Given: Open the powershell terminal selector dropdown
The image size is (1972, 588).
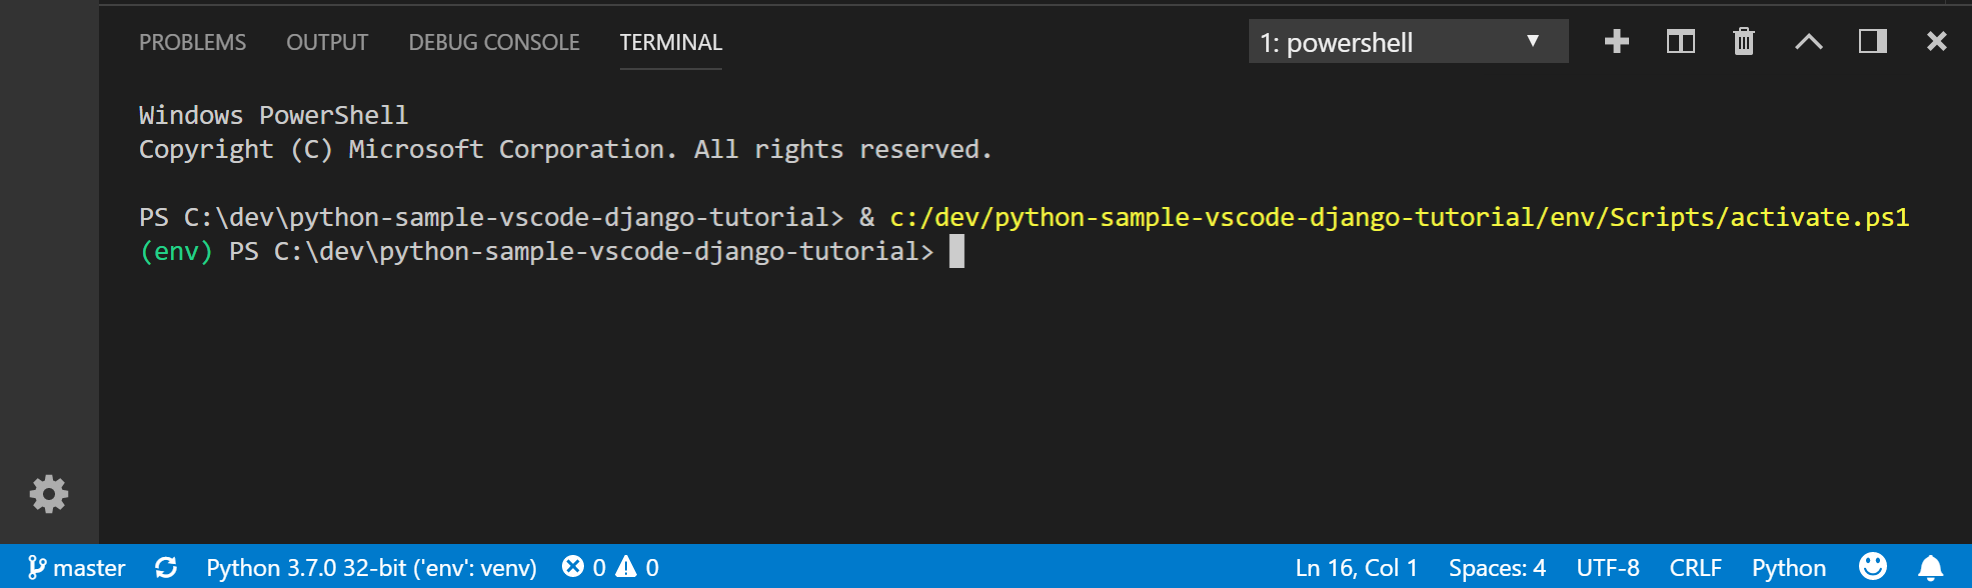Looking at the screenshot, I should [x=1407, y=42].
